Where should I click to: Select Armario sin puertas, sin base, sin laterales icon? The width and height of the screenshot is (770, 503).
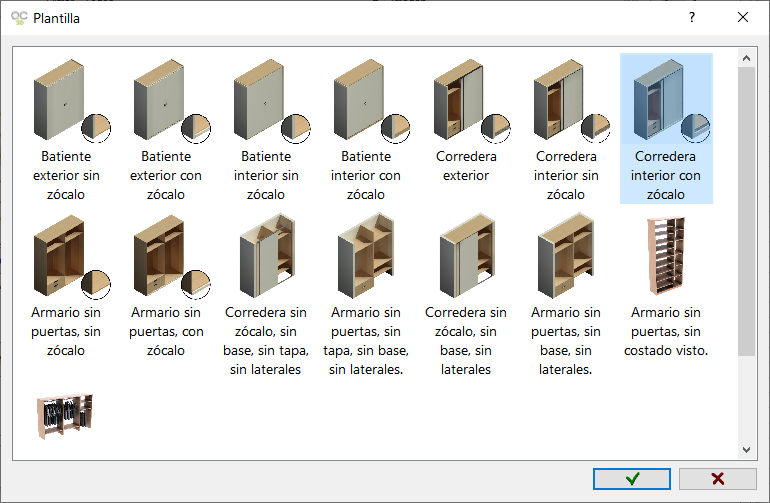tap(566, 255)
